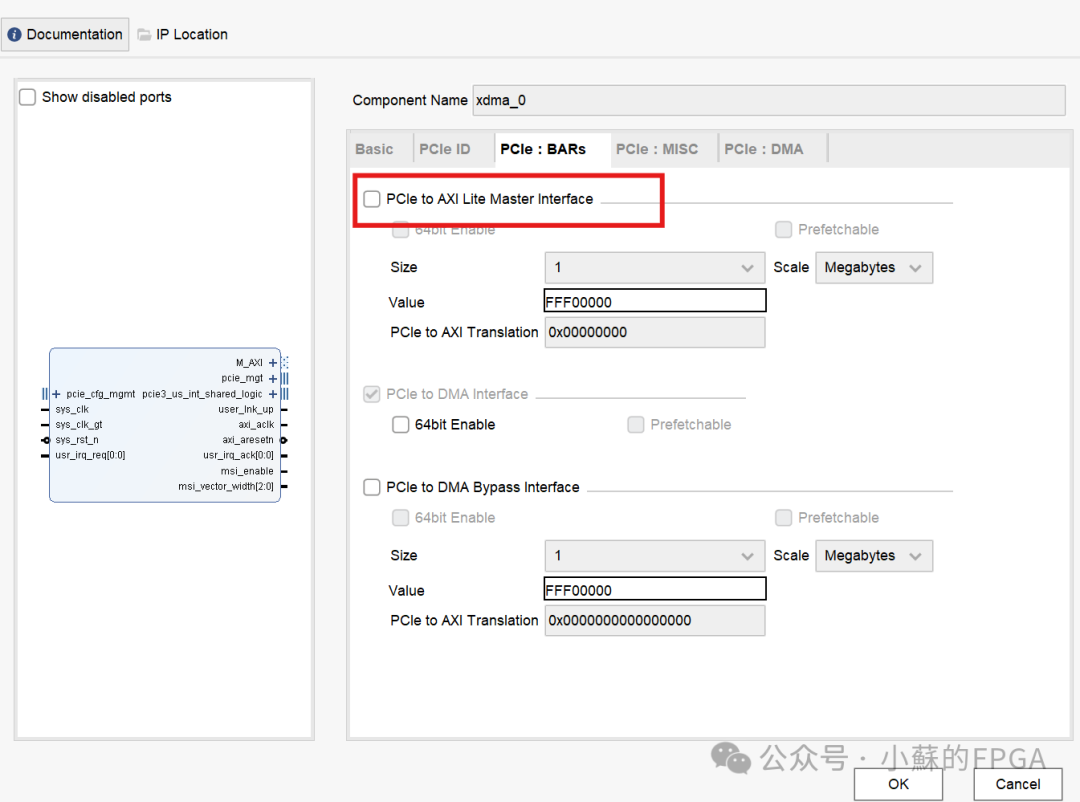Toggle Prefetchable under PCIe to DMA Interface
Screen dimensions: 1080x802
(636, 424)
